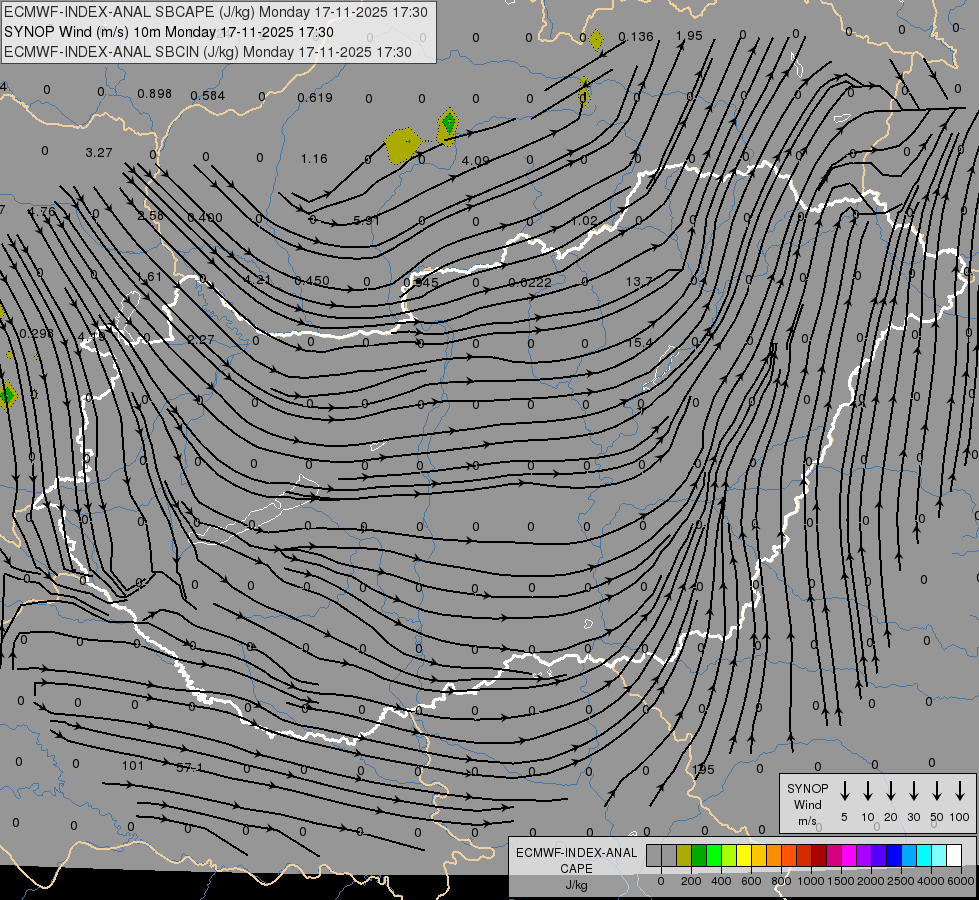Click the SYNOP Wind 10m title line
The height and width of the screenshot is (900, 979).
pyautogui.click(x=169, y=32)
